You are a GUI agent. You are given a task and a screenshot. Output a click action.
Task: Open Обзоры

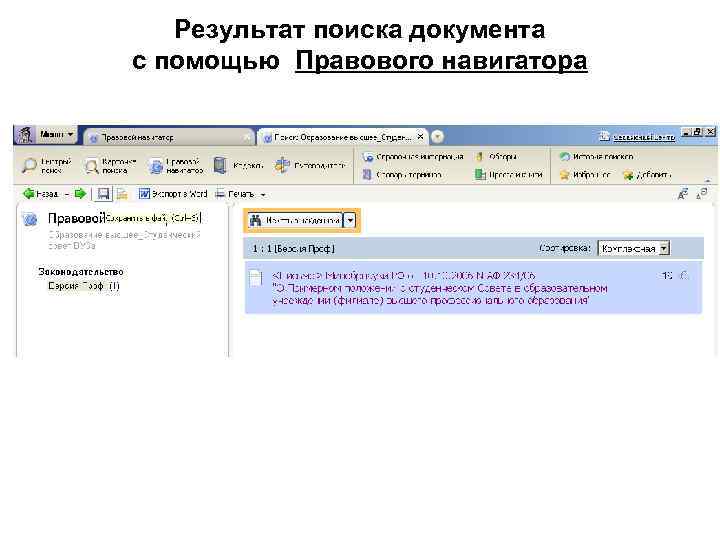pyautogui.click(x=496, y=157)
